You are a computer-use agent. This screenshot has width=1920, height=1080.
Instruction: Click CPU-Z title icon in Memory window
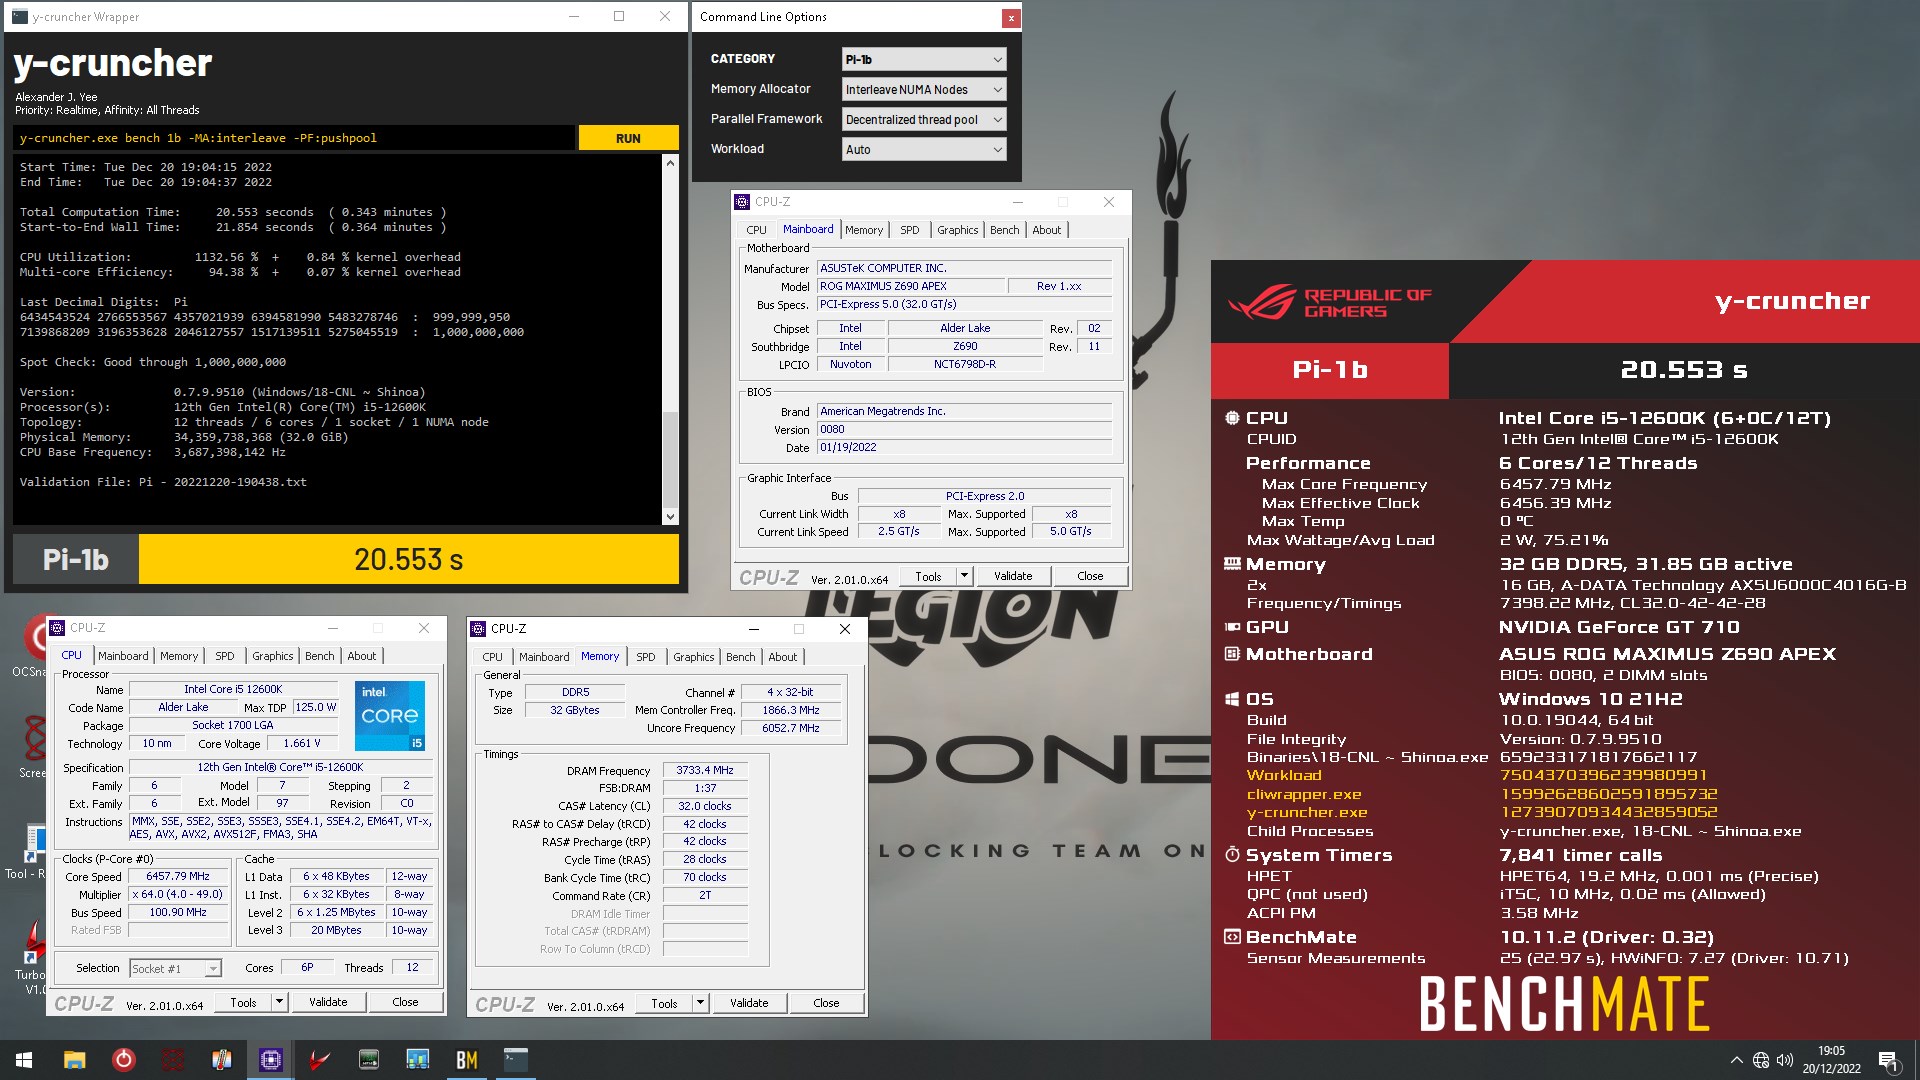click(478, 629)
